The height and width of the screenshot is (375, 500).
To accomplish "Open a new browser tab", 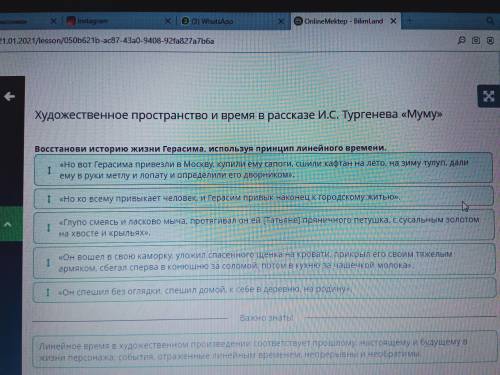I will pyautogui.click(x=409, y=21).
